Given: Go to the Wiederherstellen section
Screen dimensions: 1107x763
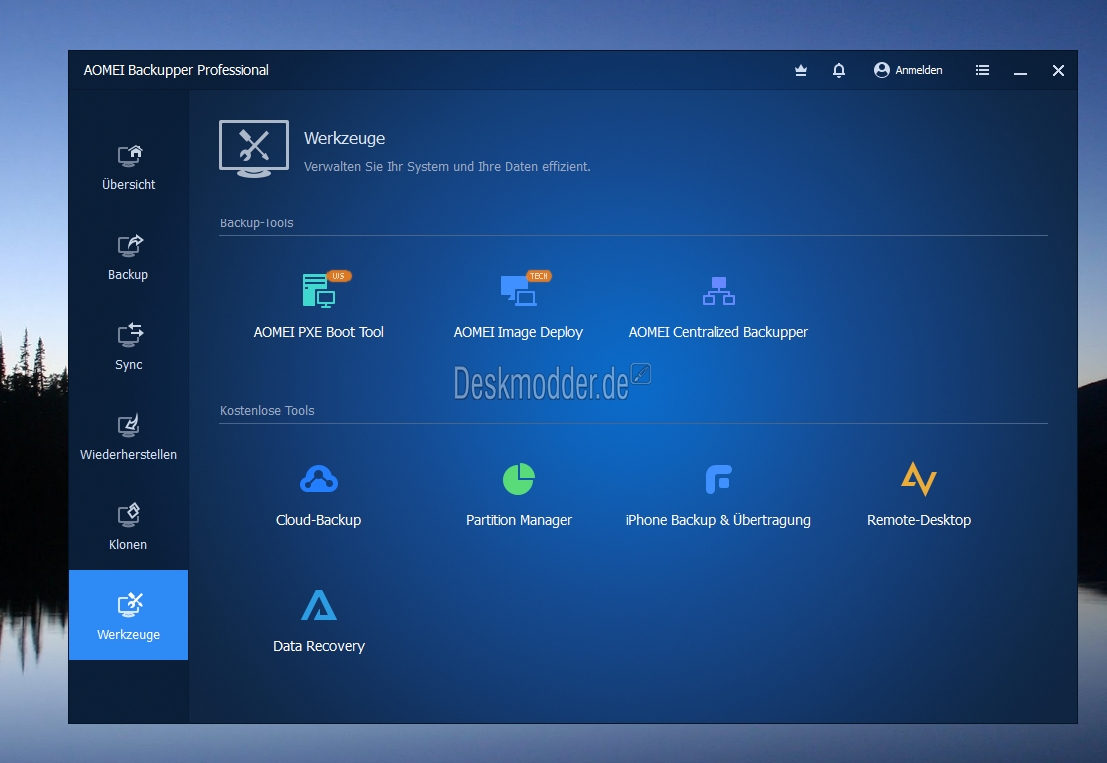Looking at the screenshot, I should (x=128, y=438).
